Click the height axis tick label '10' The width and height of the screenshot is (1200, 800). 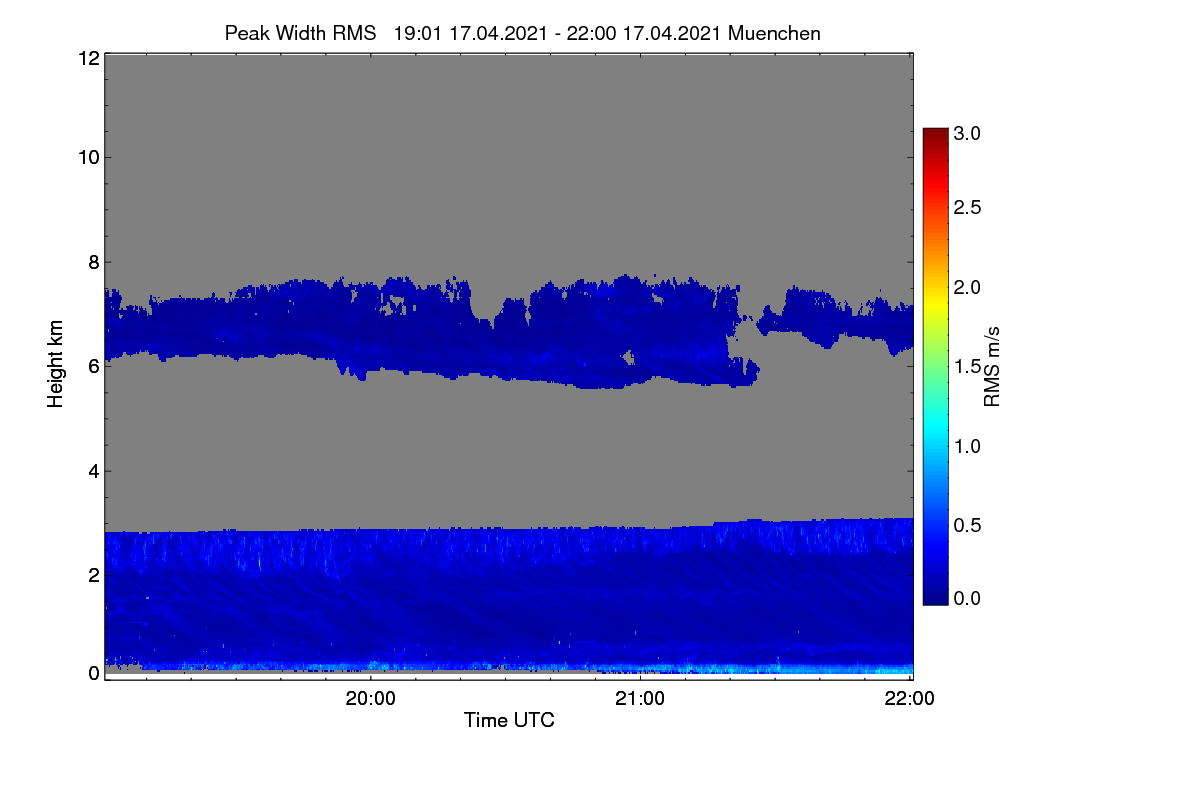coord(87,157)
